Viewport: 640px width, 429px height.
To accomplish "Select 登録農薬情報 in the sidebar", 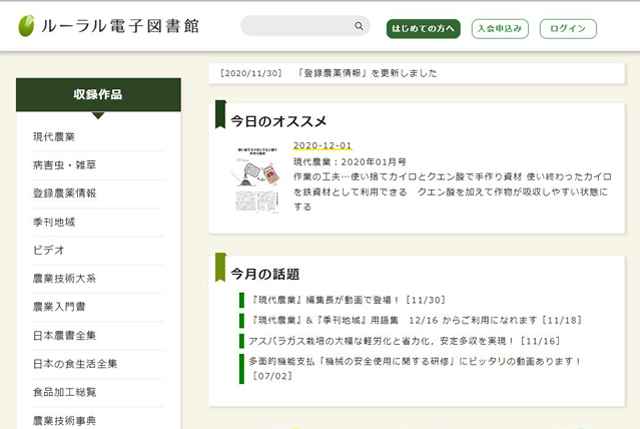I will point(64,193).
